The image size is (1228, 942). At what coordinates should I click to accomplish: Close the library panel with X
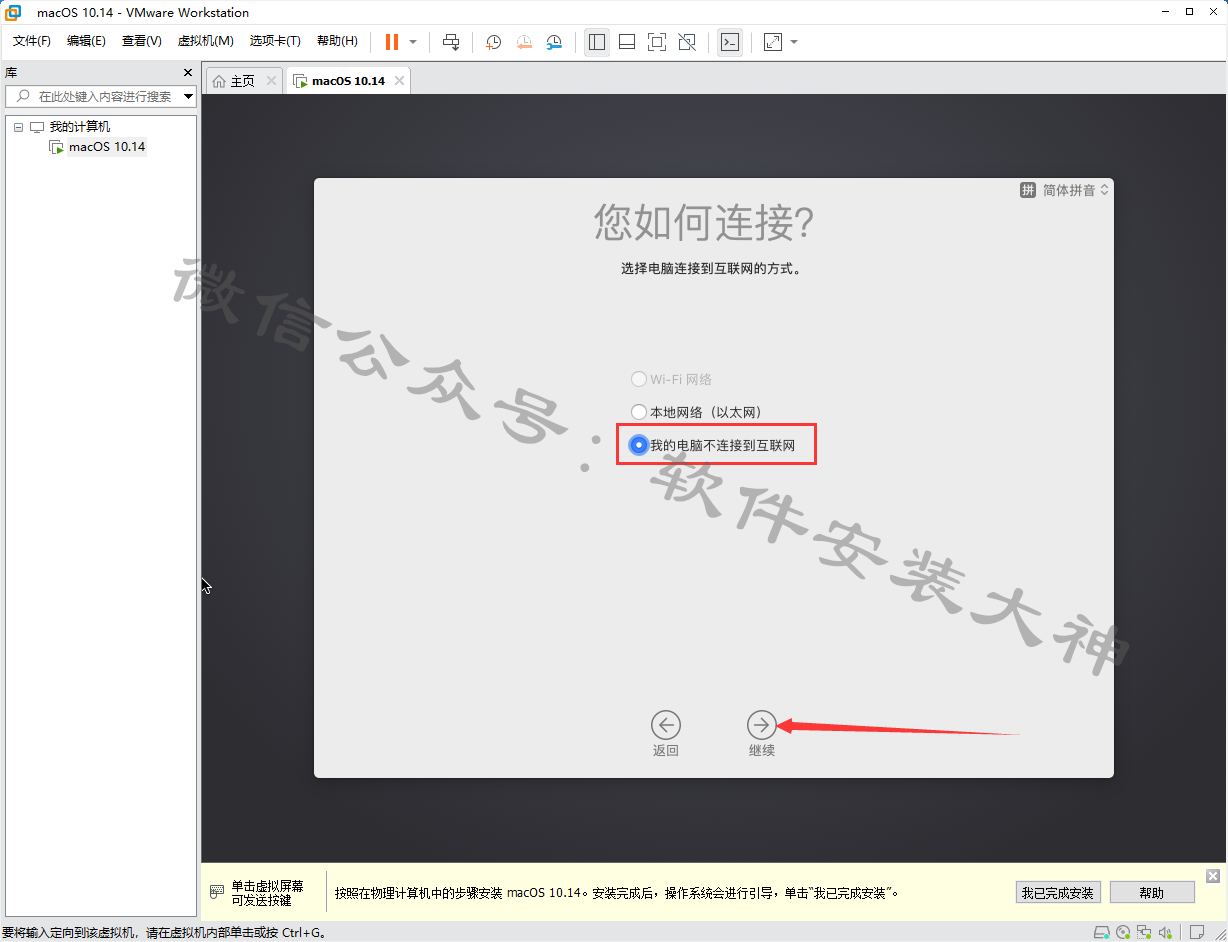pos(188,73)
